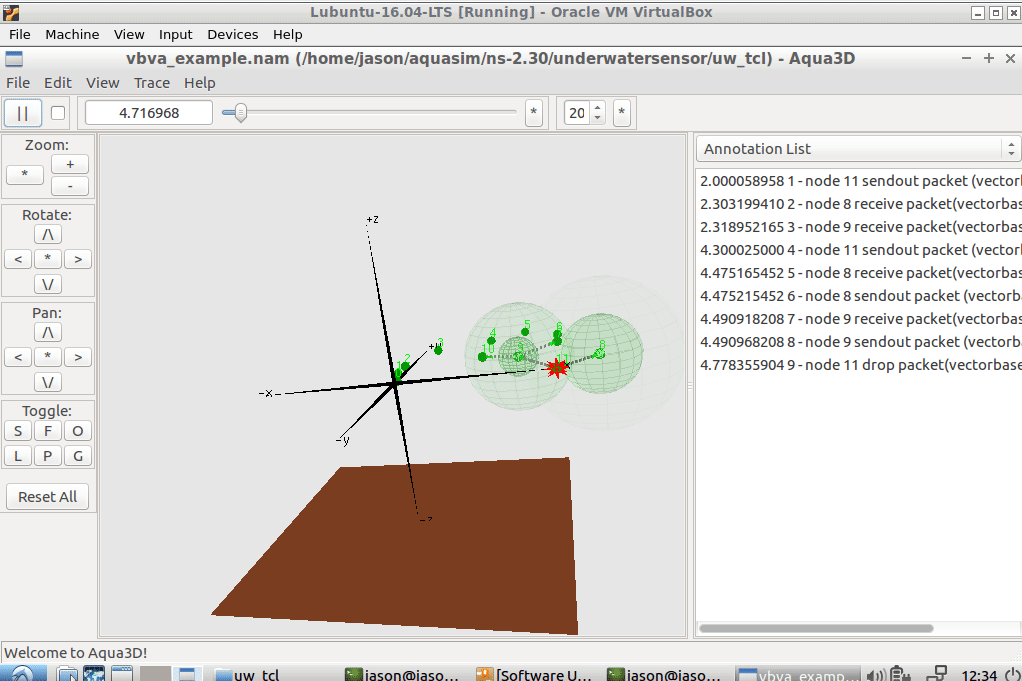Select annotation 2 node 8 receive packet

click(860, 204)
